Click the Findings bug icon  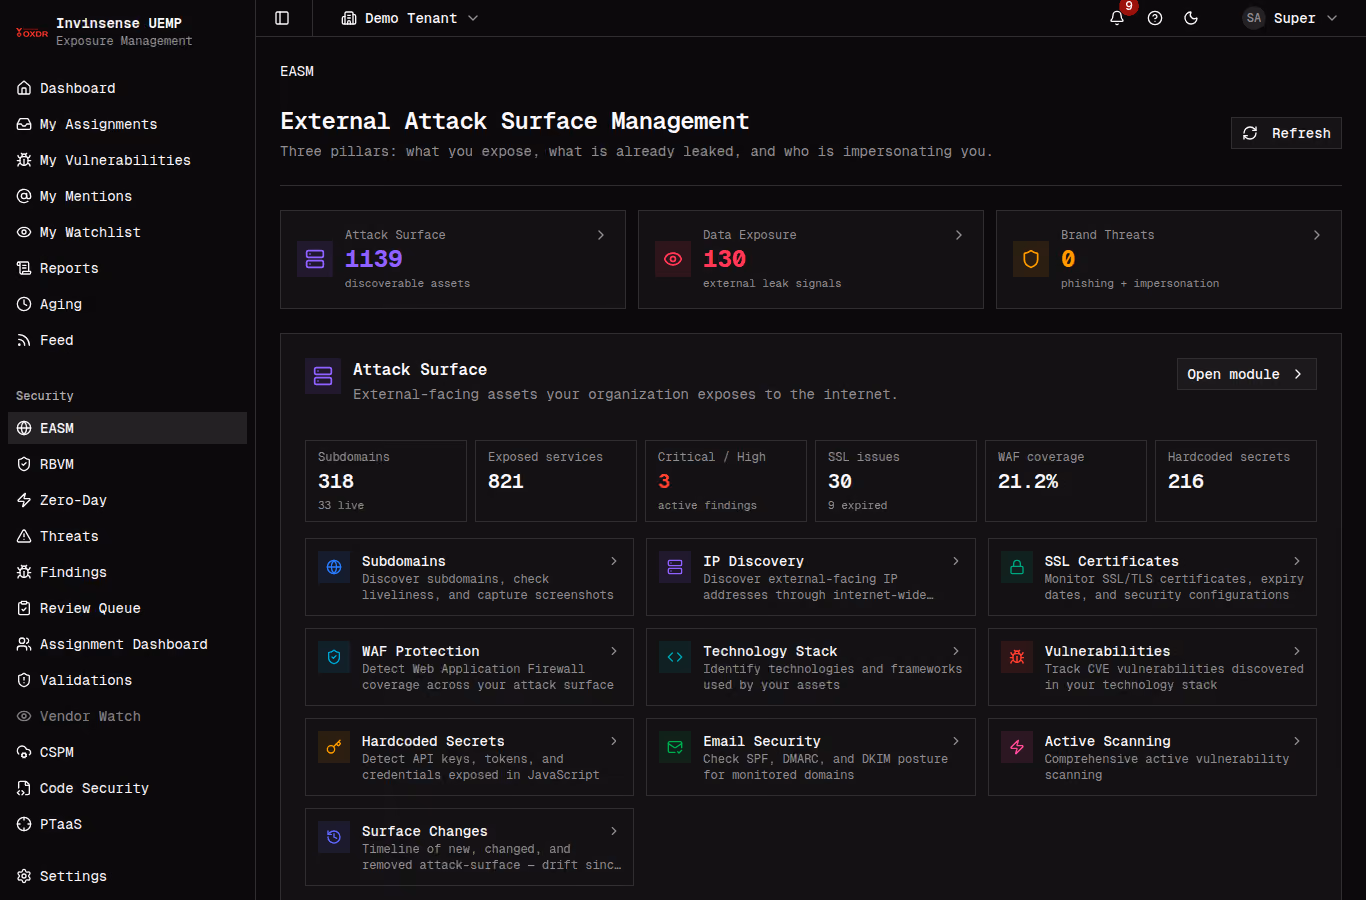coord(24,572)
